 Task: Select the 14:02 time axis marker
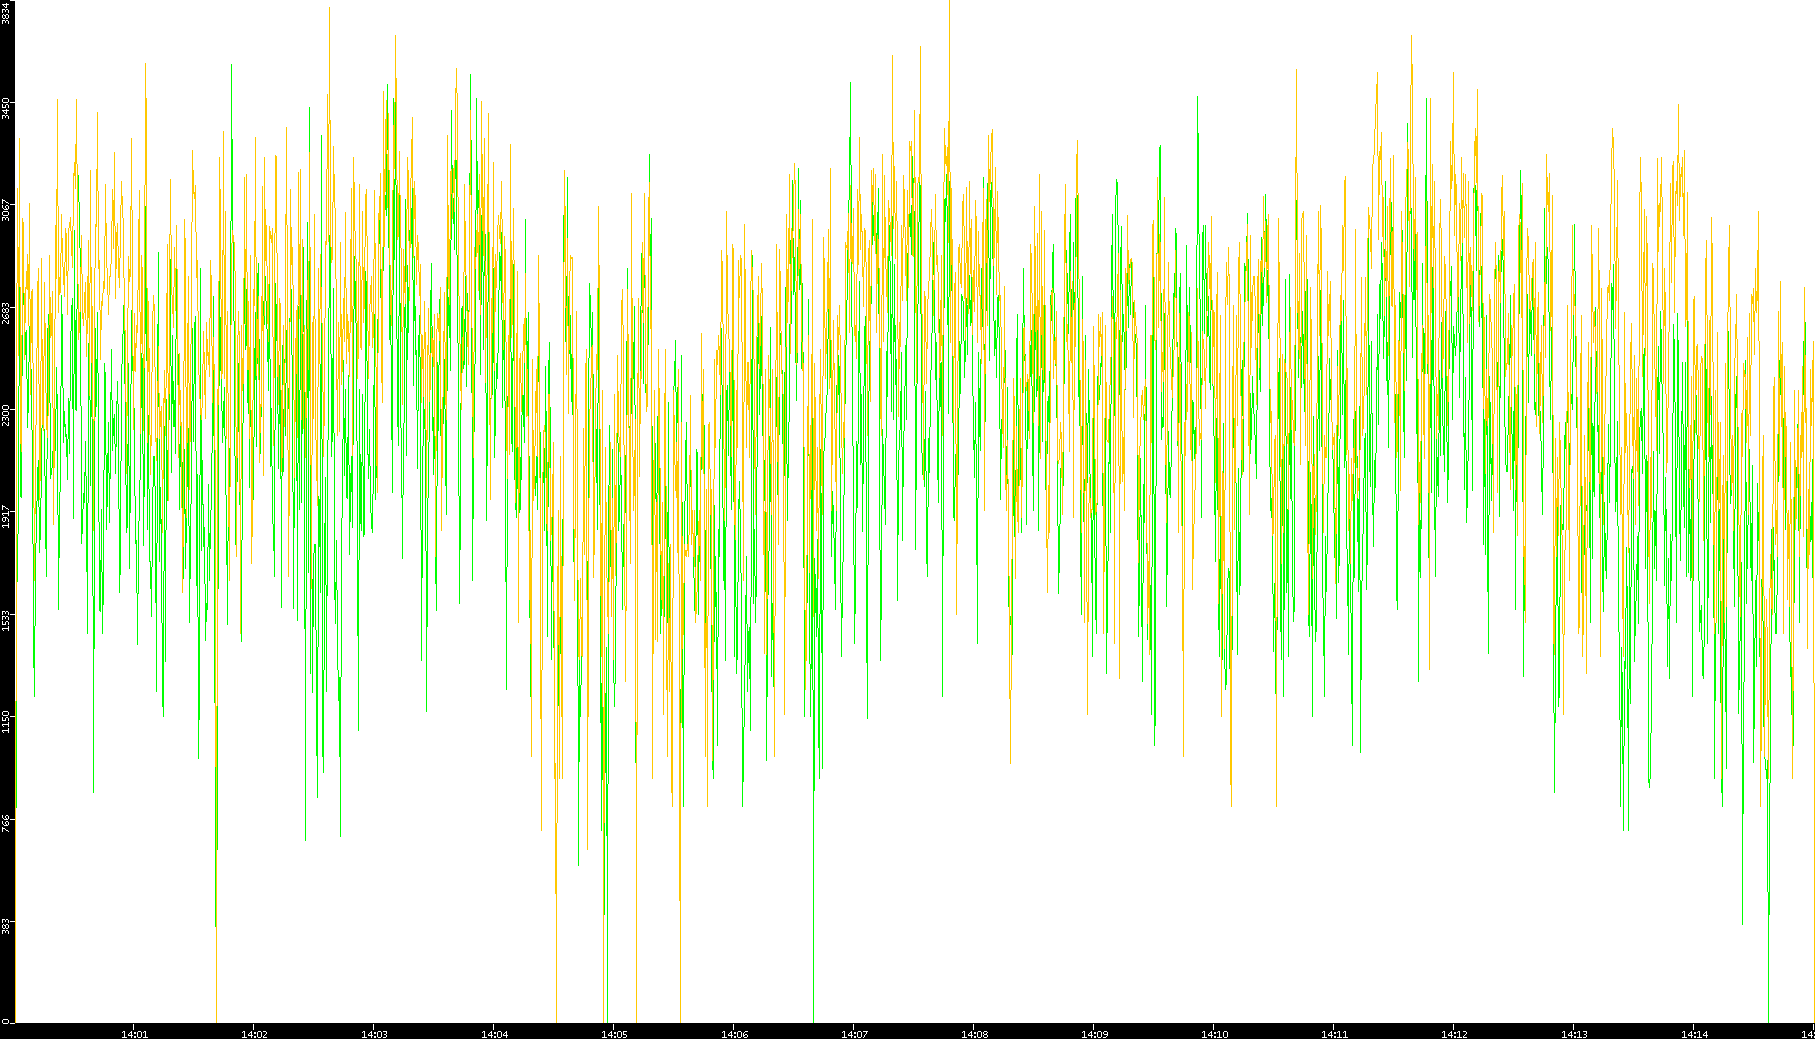pos(254,1034)
